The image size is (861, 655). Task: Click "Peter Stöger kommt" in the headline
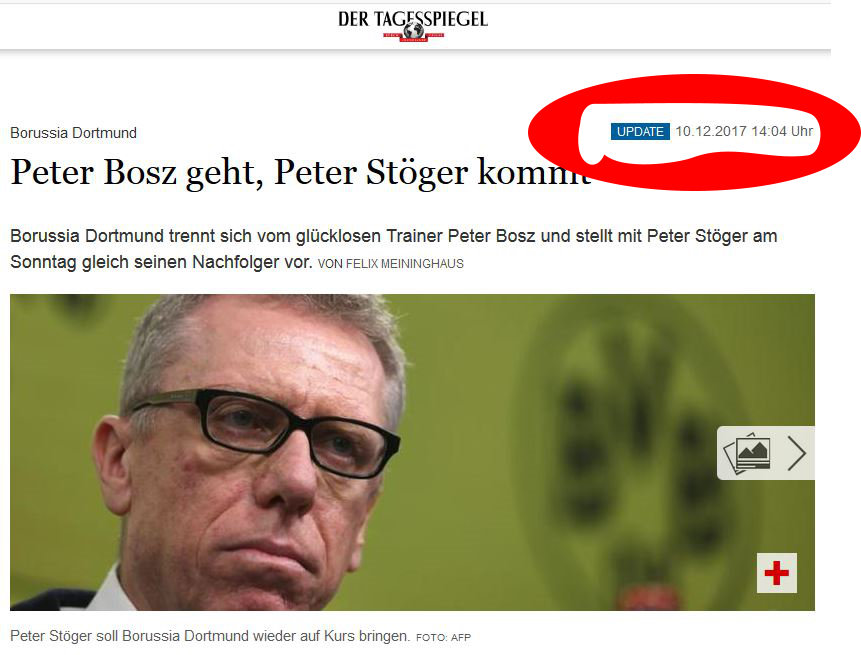coord(432,173)
